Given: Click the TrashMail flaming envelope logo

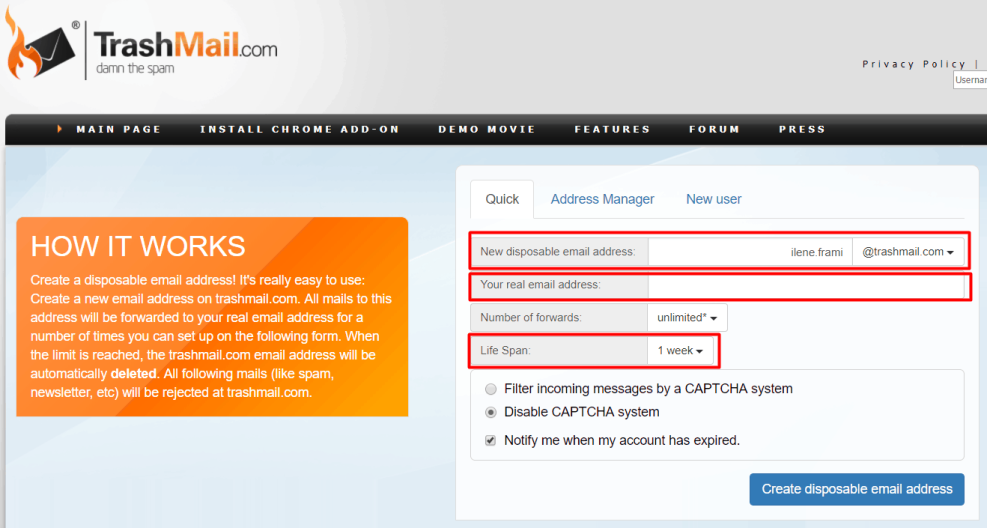Looking at the screenshot, I should click(x=40, y=45).
